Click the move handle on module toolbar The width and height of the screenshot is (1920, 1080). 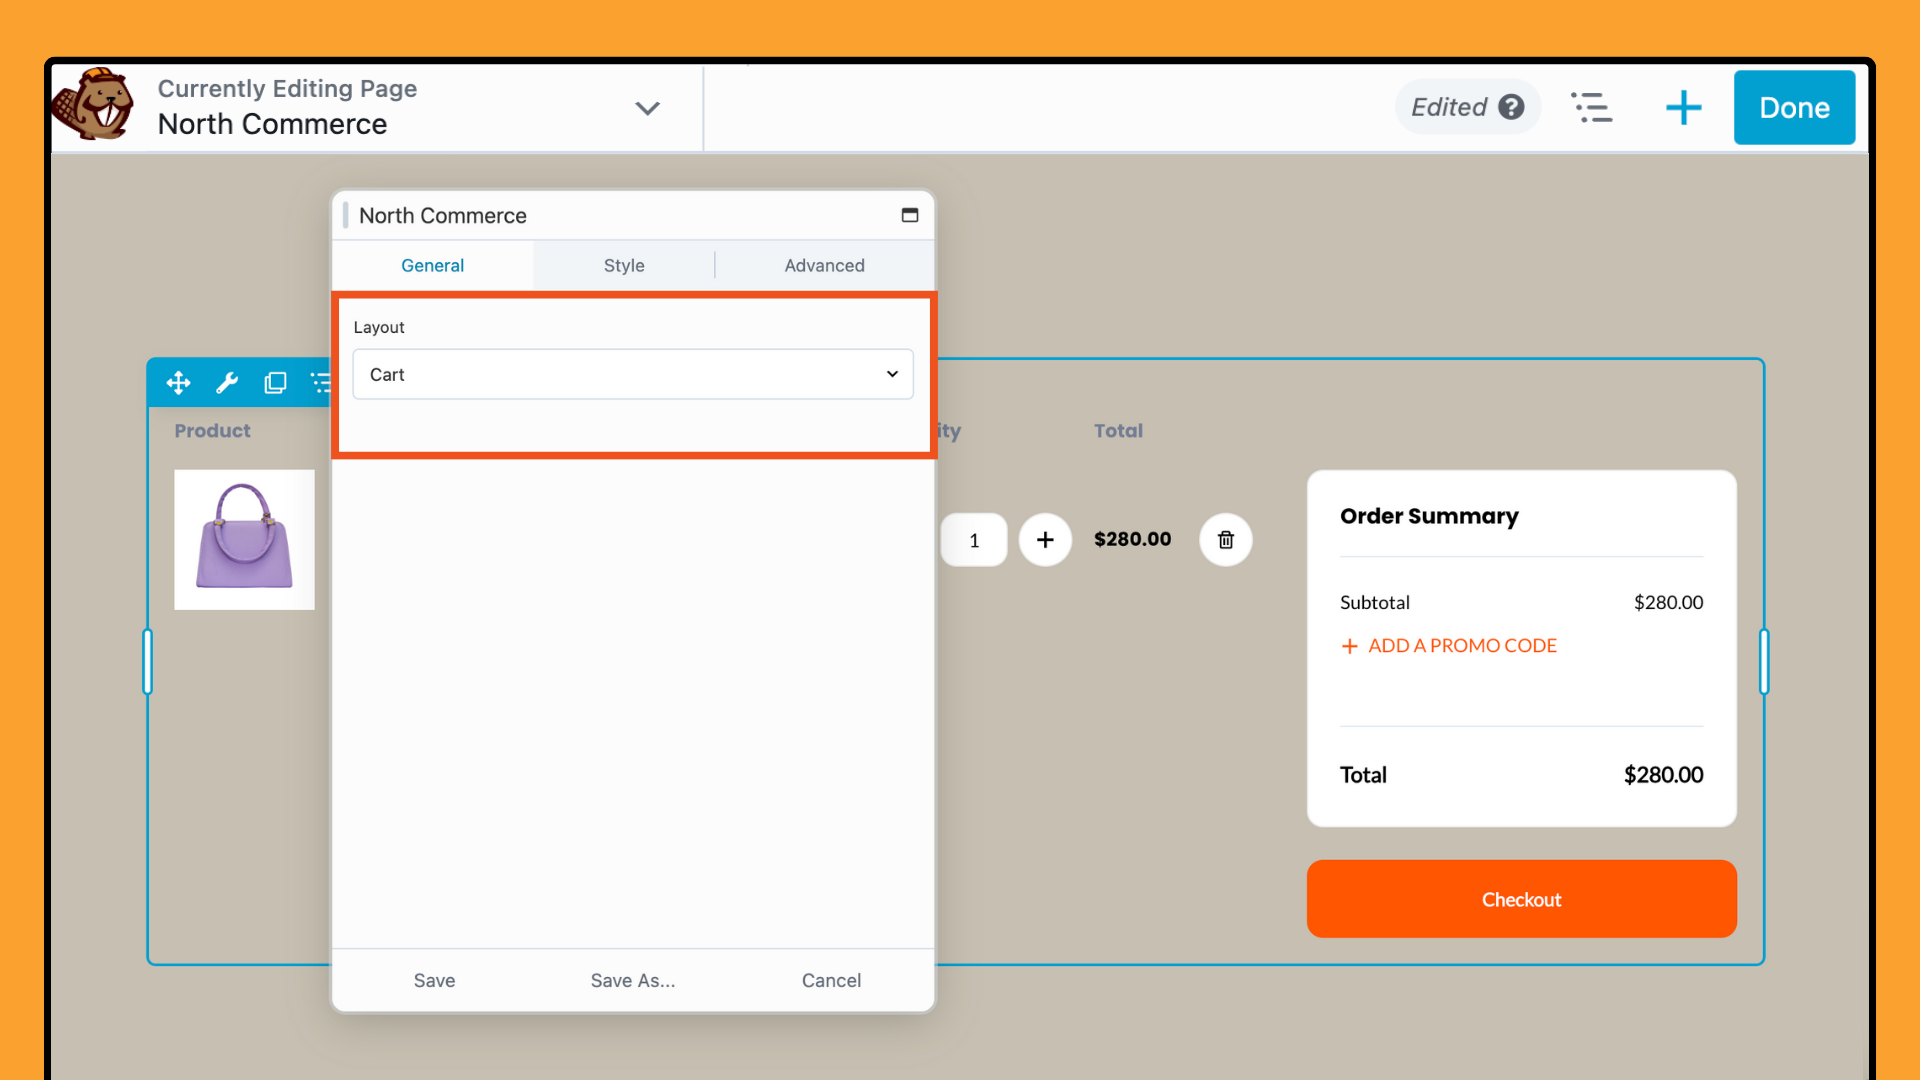(x=179, y=383)
